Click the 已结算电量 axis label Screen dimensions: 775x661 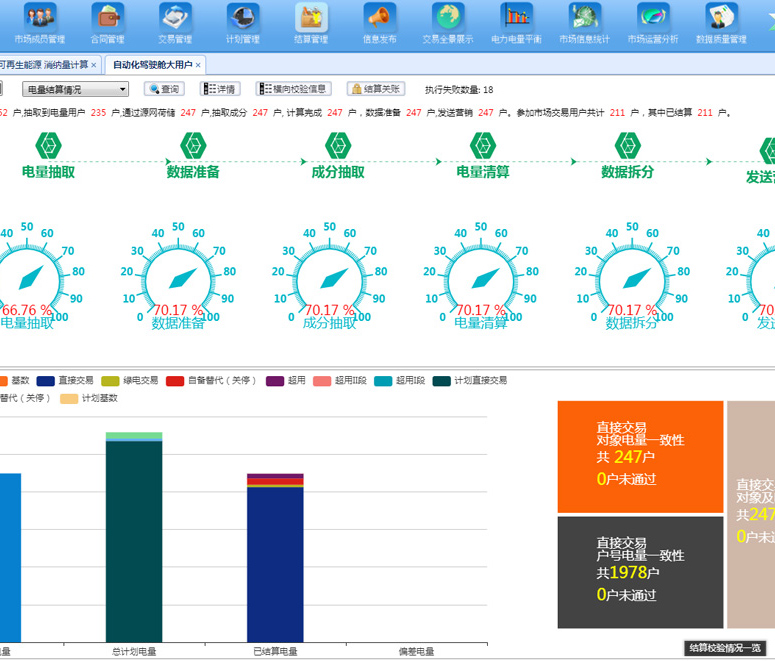[x=275, y=652]
